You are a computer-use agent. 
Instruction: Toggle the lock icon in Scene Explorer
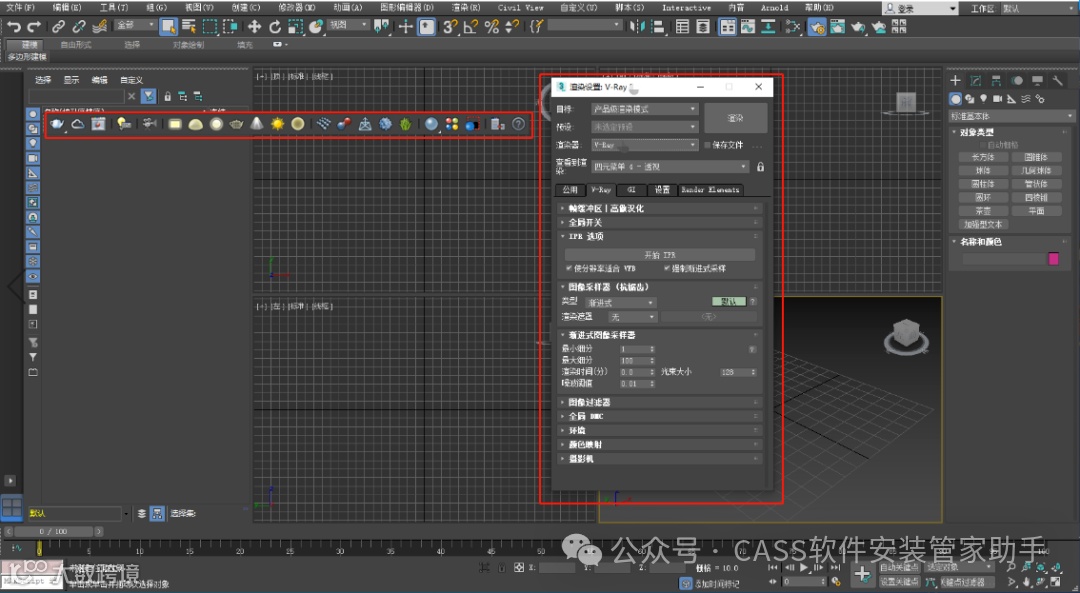pyautogui.click(x=167, y=96)
